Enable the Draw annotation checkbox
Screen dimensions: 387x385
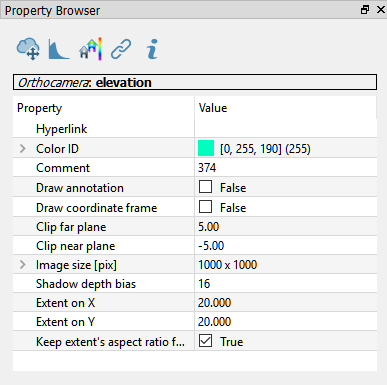pos(205,187)
